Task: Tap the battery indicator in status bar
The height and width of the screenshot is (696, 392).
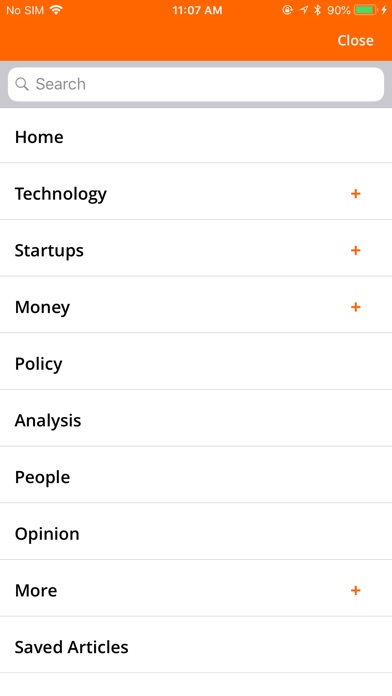Action: (367, 10)
